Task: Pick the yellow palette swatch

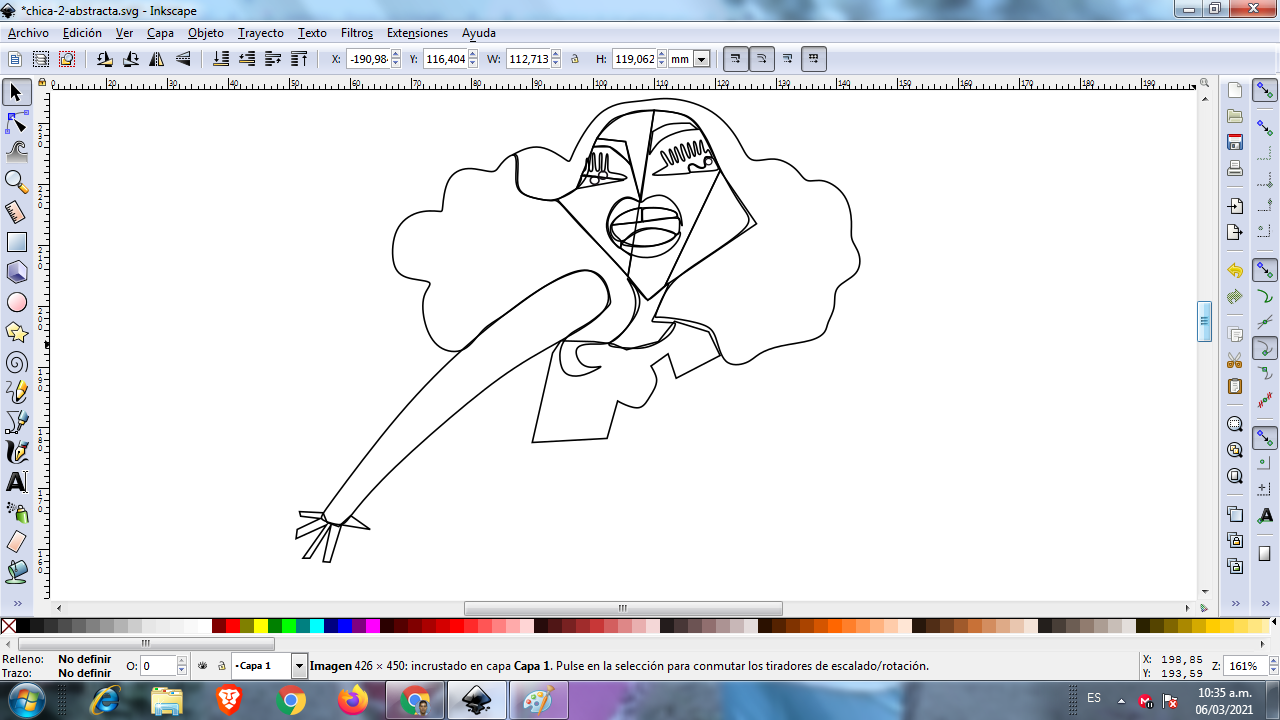Action: (x=261, y=626)
